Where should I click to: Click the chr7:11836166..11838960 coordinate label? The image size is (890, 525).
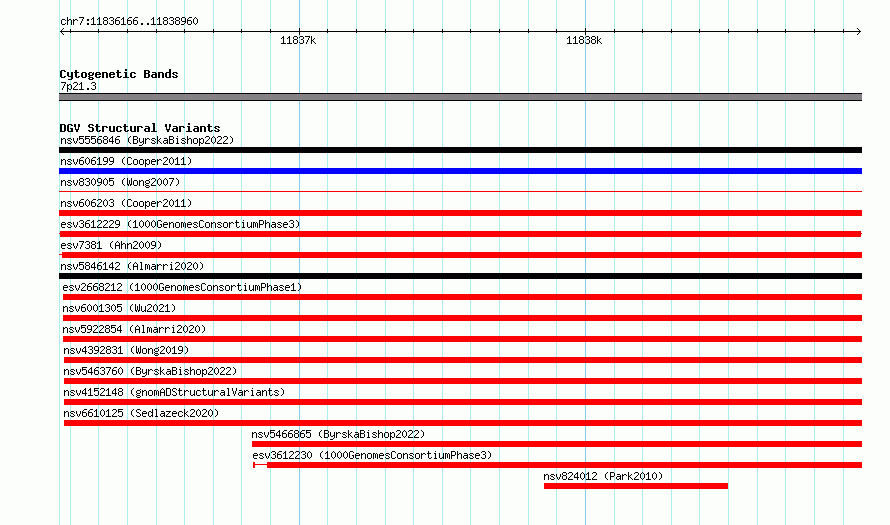[129, 22]
